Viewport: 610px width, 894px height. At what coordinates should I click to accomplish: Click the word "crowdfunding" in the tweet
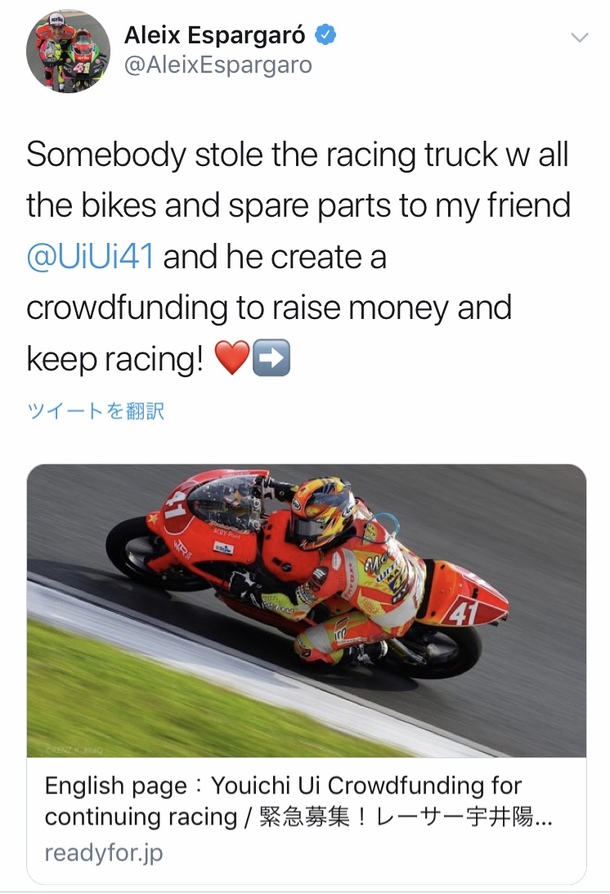tap(127, 308)
